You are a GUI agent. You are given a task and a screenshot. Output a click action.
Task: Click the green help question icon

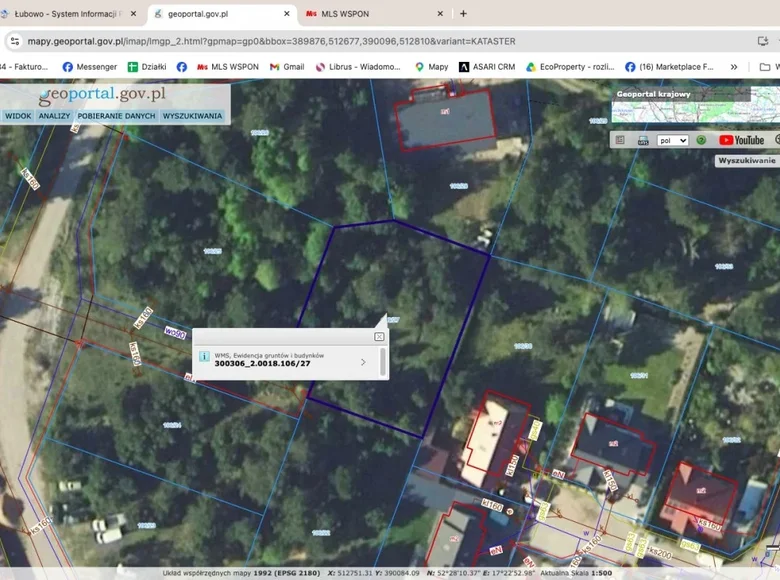tap(701, 140)
